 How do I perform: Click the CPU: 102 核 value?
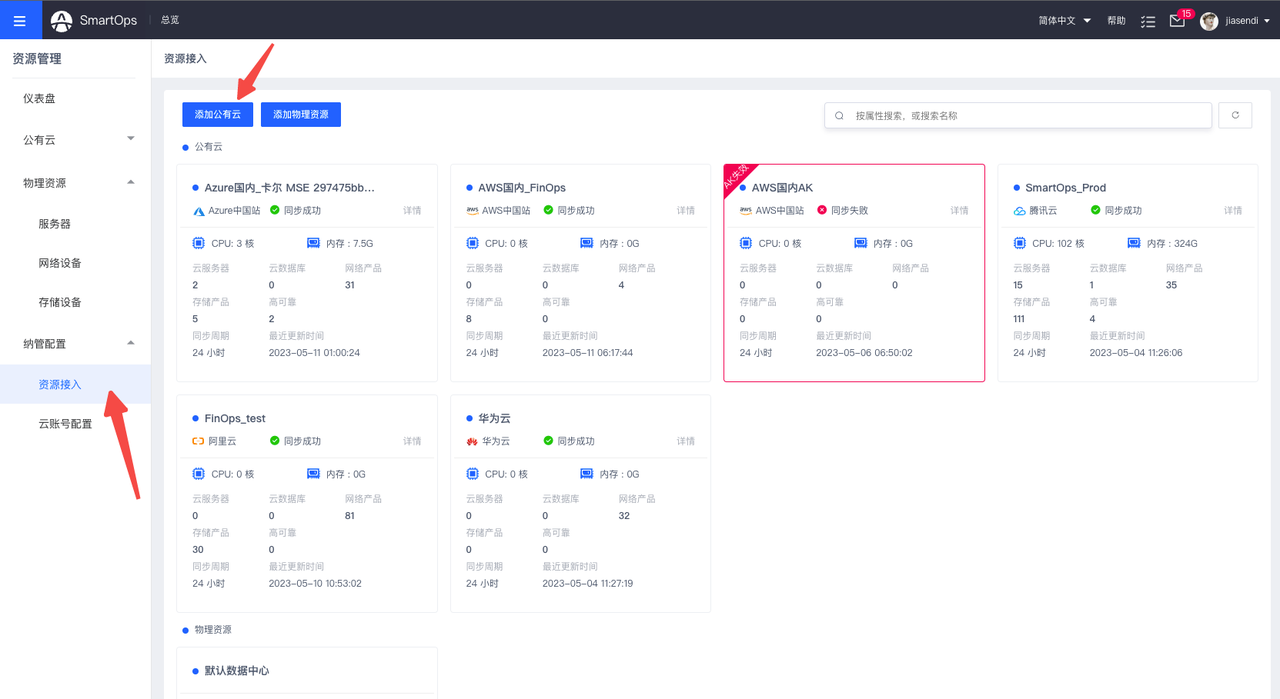point(1058,243)
